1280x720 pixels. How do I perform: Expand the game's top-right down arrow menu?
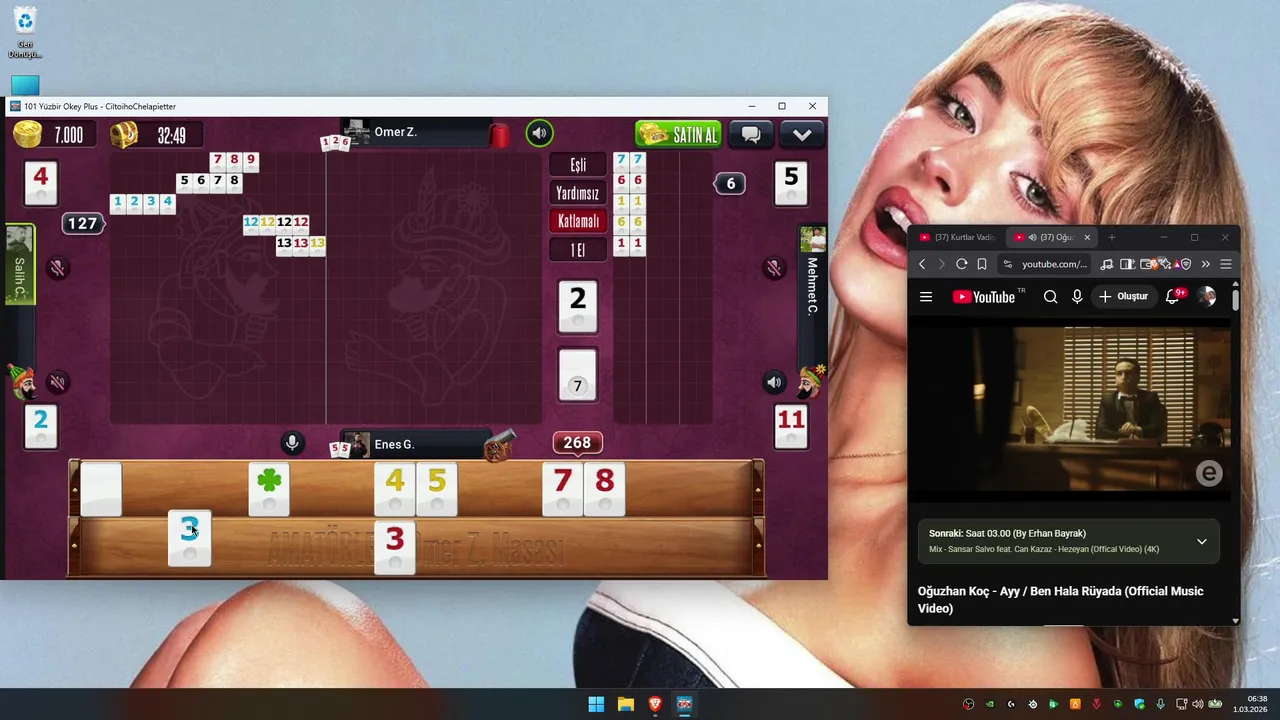802,134
